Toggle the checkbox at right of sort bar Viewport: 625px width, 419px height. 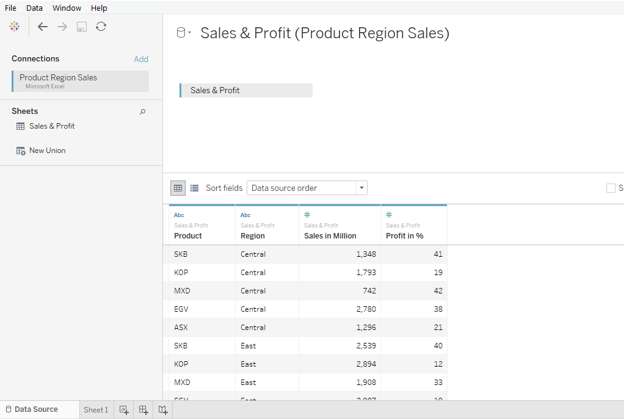610,188
